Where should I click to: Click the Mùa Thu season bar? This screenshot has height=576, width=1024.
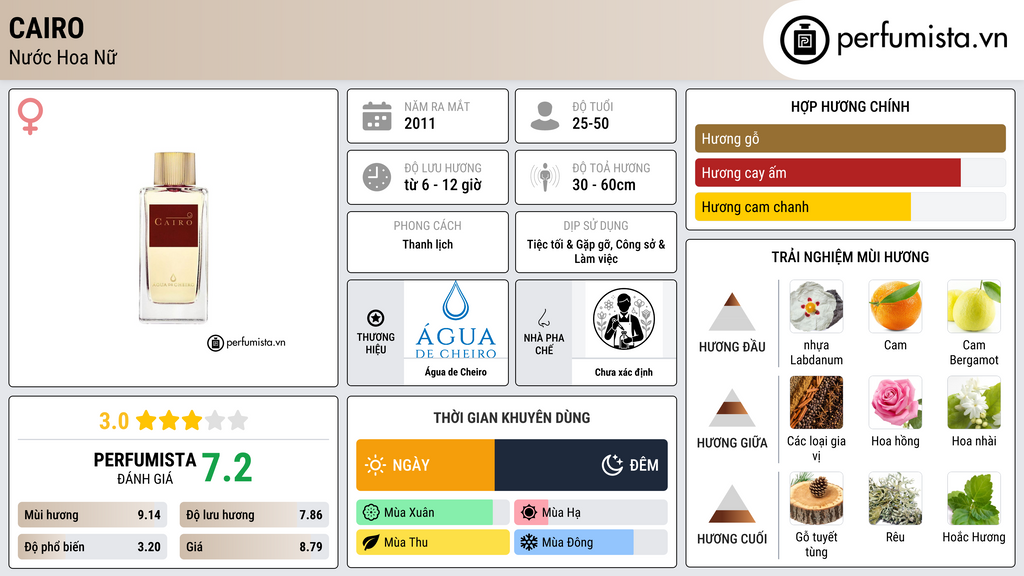coord(433,542)
